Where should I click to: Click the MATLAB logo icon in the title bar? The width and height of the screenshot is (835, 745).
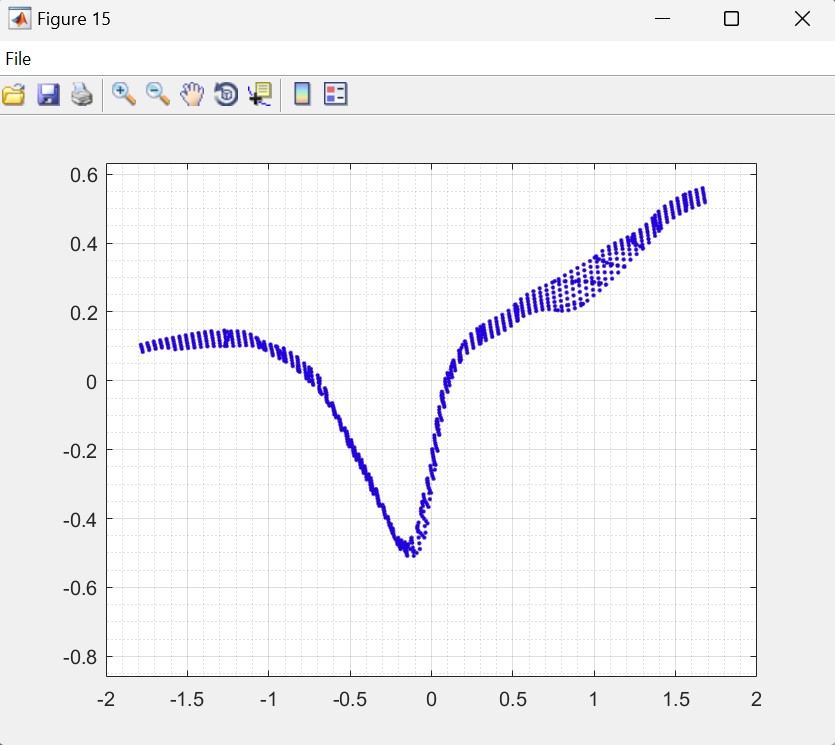pyautogui.click(x=19, y=19)
